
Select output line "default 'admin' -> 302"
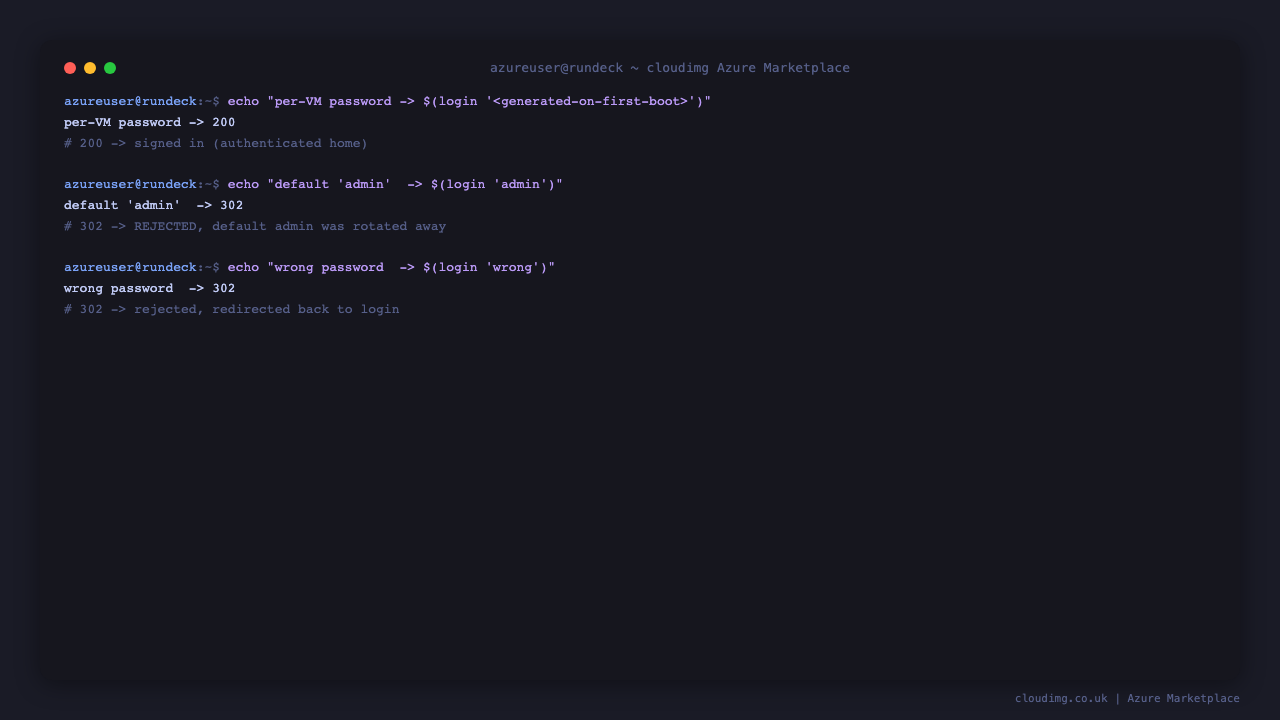(x=154, y=206)
